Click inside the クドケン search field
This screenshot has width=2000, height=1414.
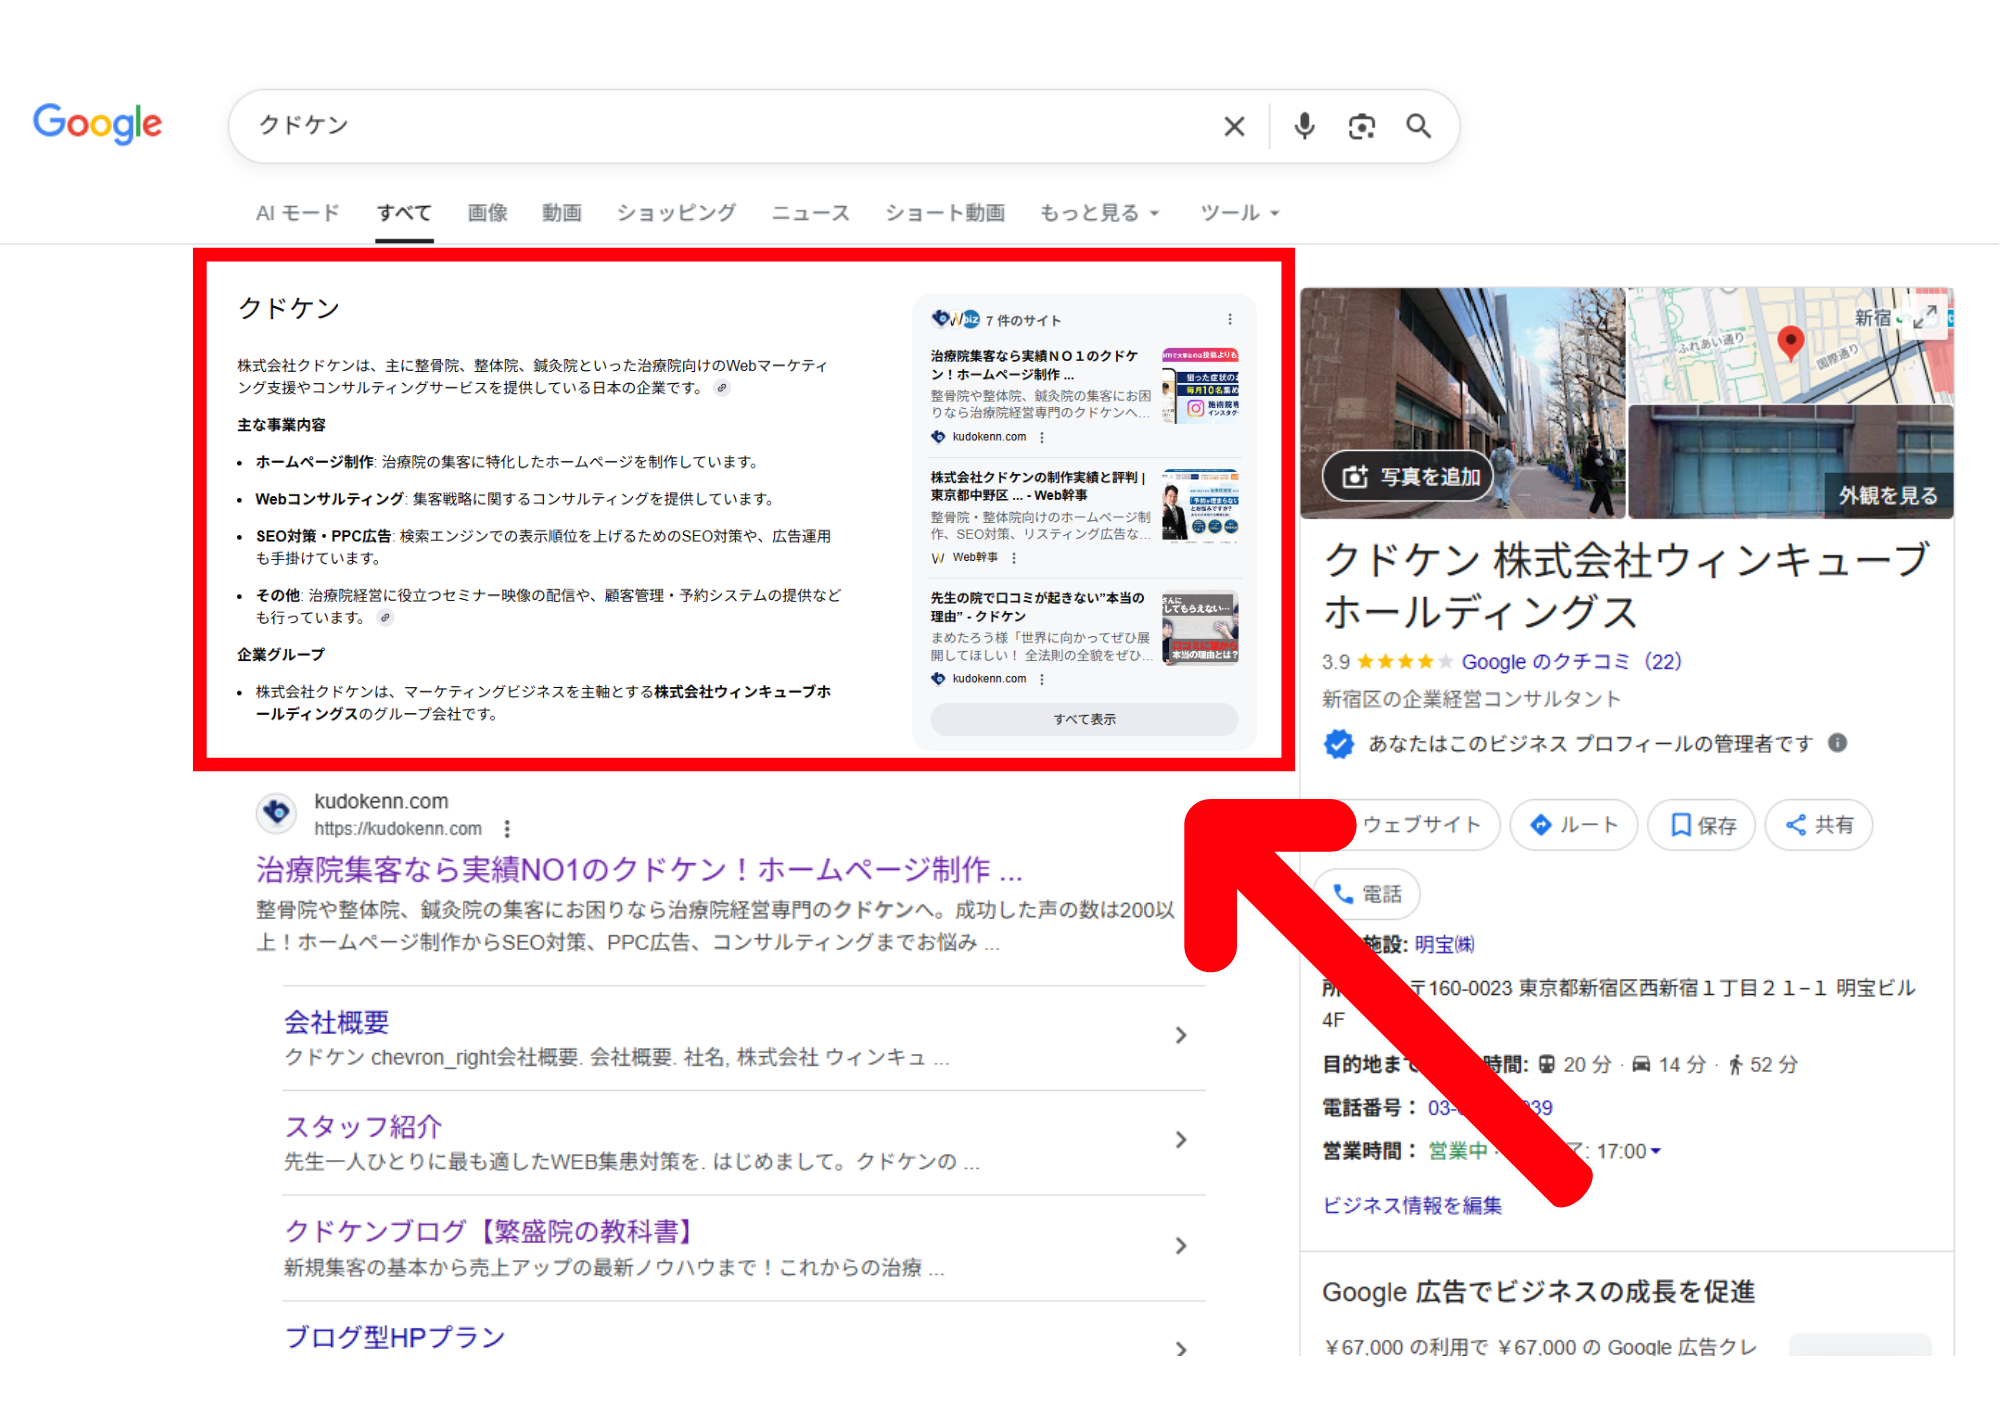[x=700, y=126]
